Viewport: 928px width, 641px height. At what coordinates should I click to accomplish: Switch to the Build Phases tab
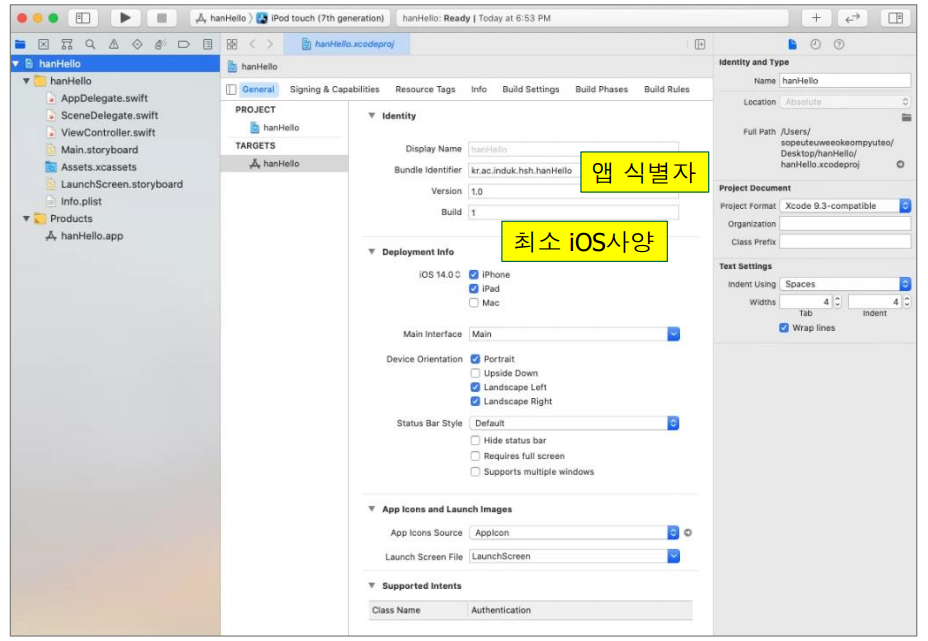tap(601, 89)
